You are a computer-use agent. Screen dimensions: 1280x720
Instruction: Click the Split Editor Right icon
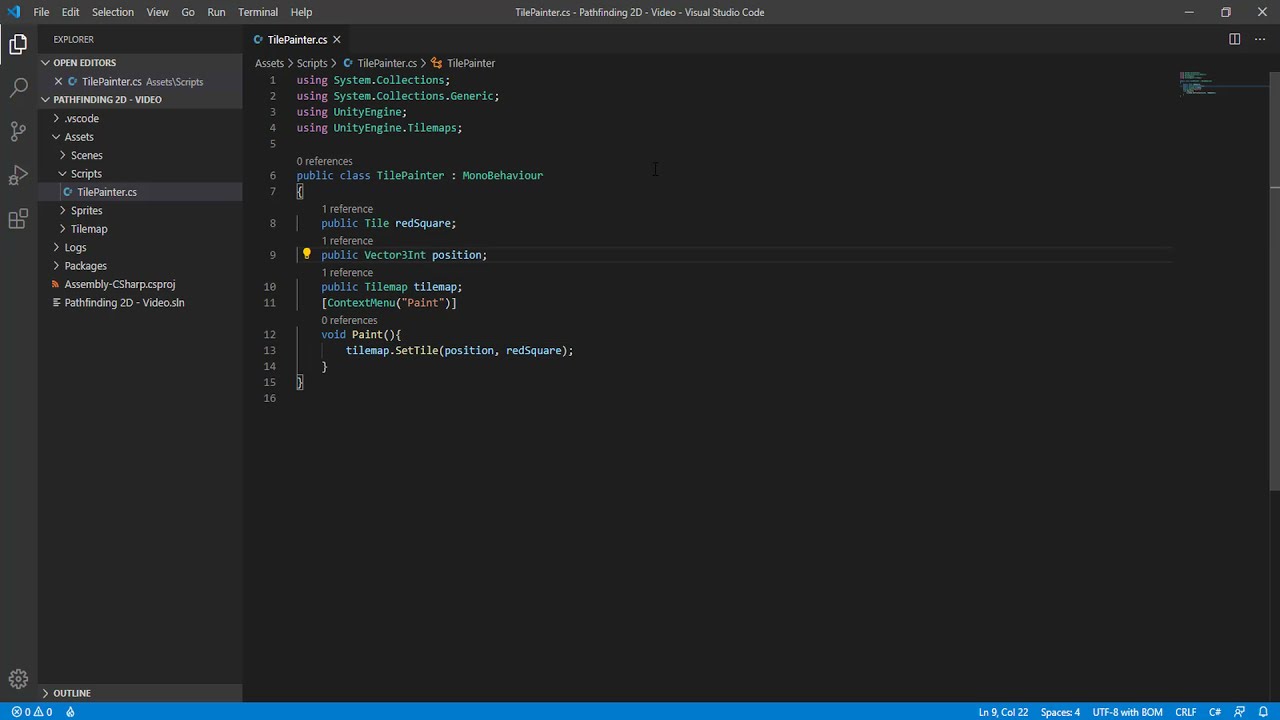pyautogui.click(x=1234, y=39)
